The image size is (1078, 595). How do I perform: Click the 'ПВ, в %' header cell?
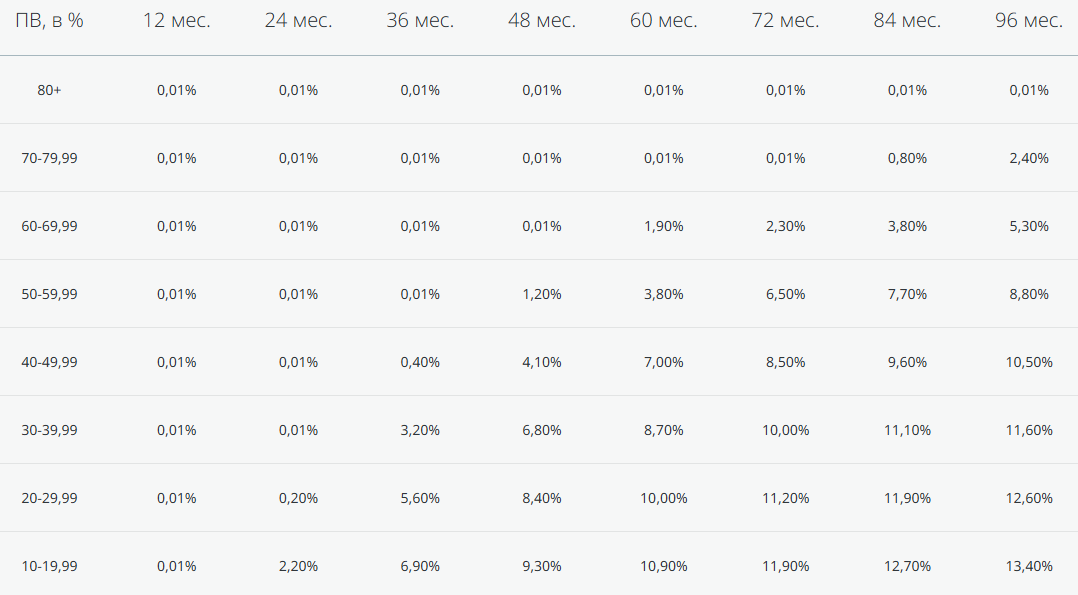click(50, 21)
